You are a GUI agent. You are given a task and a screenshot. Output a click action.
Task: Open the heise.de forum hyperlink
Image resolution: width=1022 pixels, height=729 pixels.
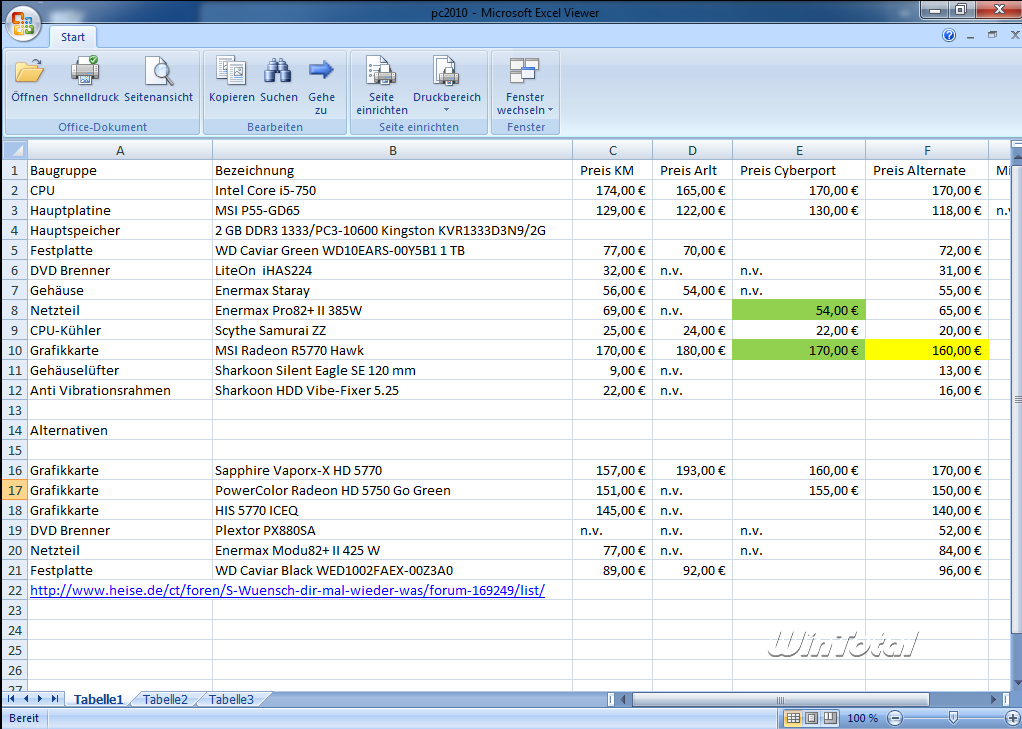click(x=287, y=590)
